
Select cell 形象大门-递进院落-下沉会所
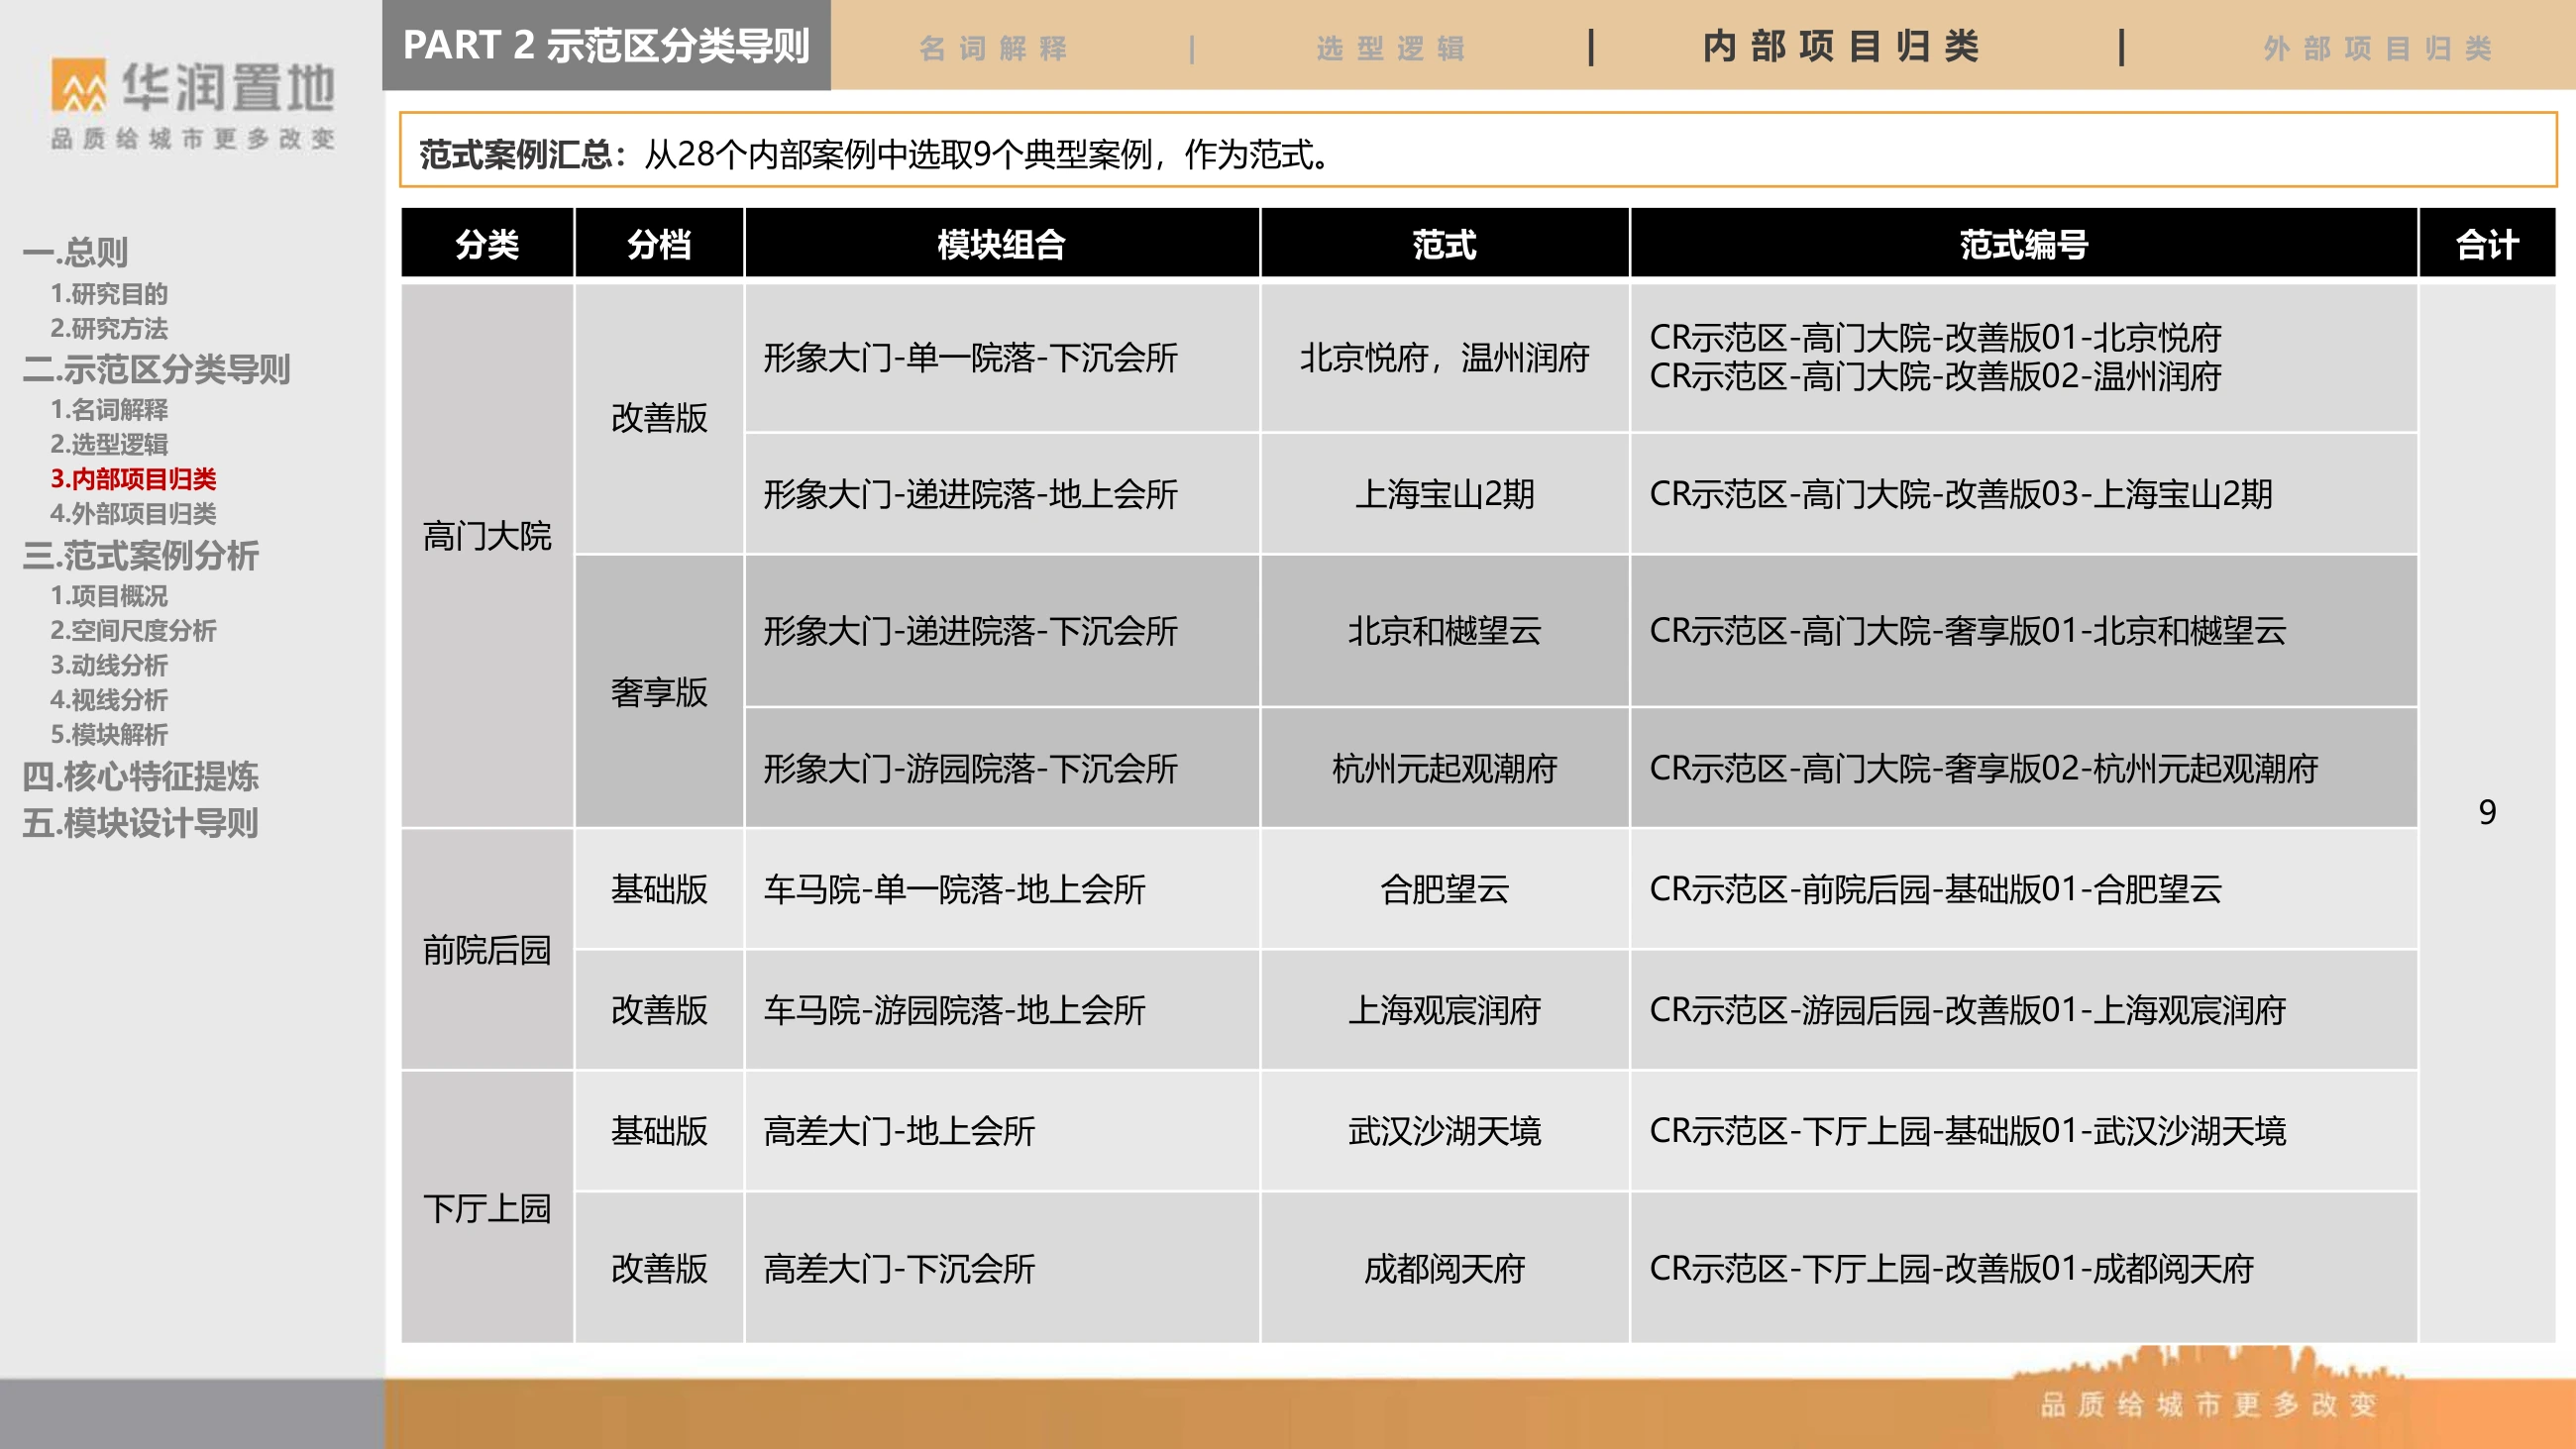pyautogui.click(x=1002, y=631)
